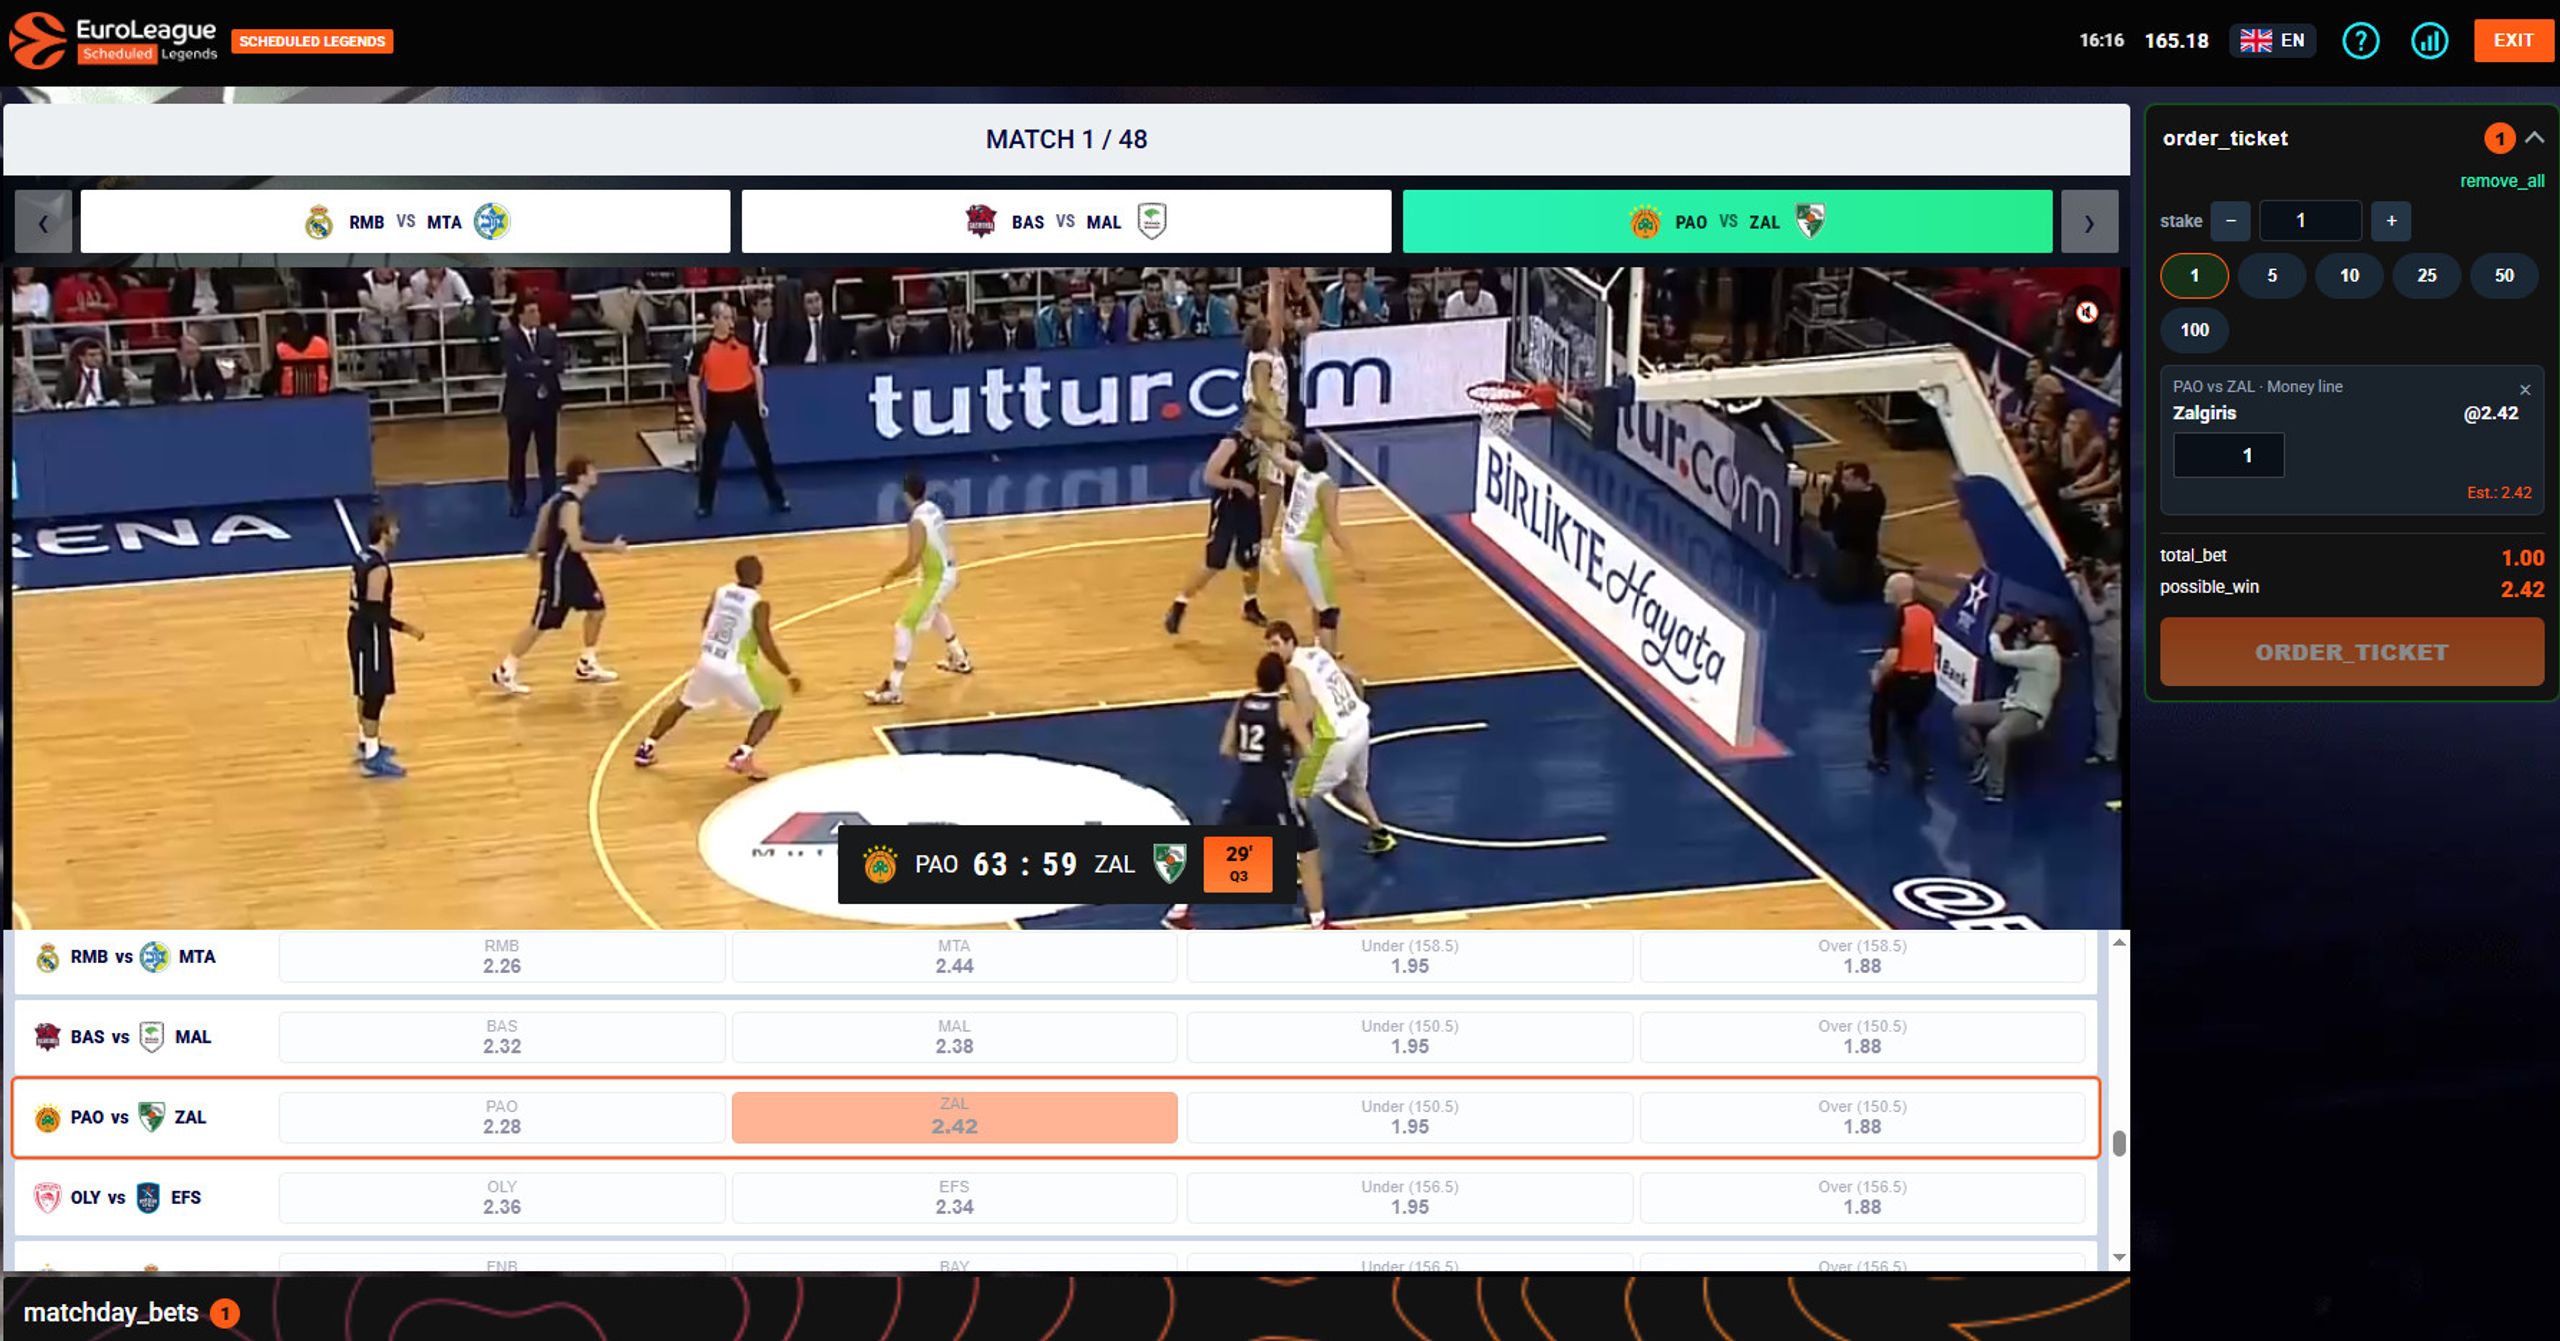Click the remove_all link
The height and width of the screenshot is (1341, 2560).
(x=2502, y=181)
